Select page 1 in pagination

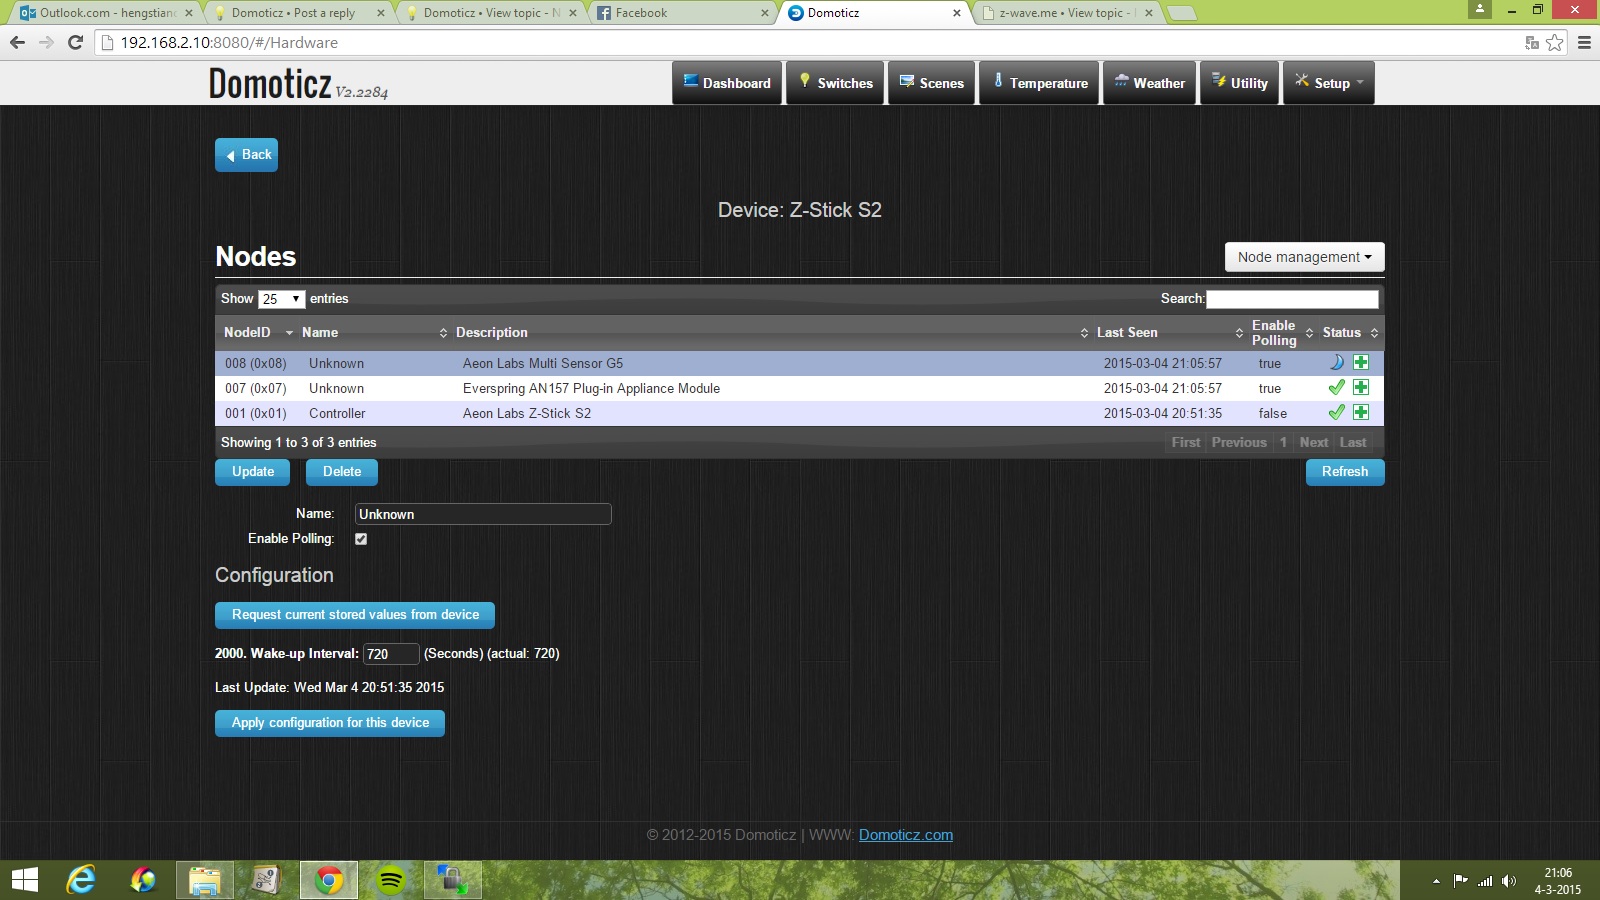coord(1283,442)
